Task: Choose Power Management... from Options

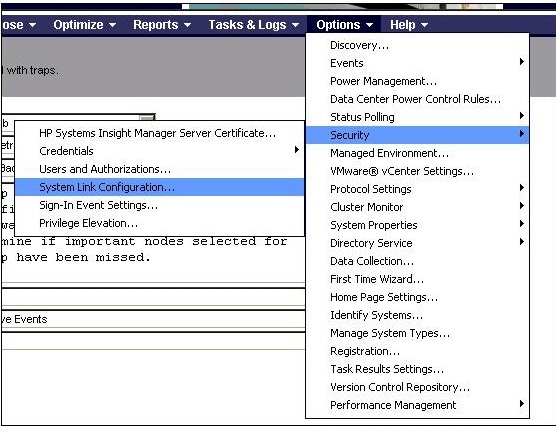Action: (417, 81)
